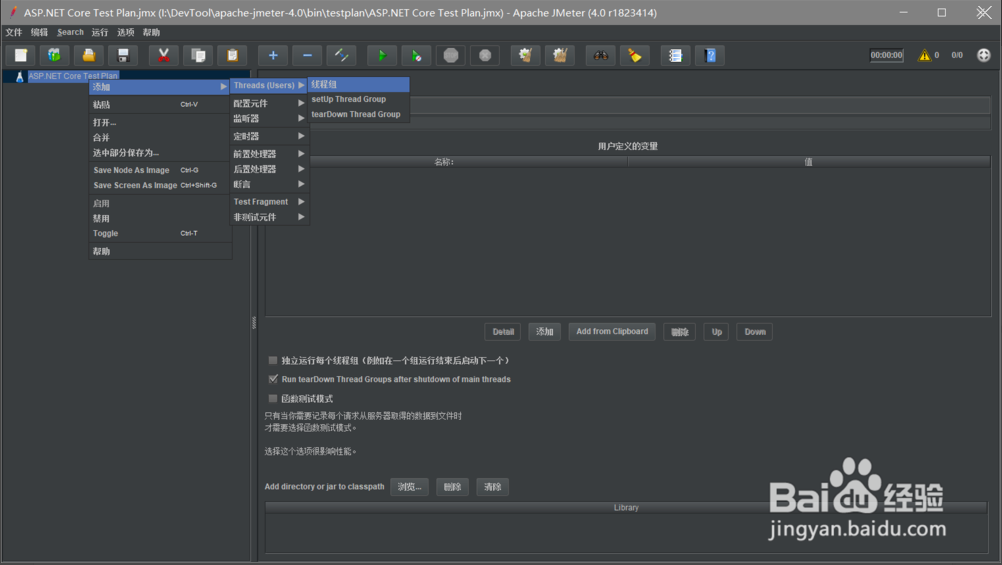The height and width of the screenshot is (565, 1002).
Task: Click Toggle in context menu
Action: click(159, 233)
